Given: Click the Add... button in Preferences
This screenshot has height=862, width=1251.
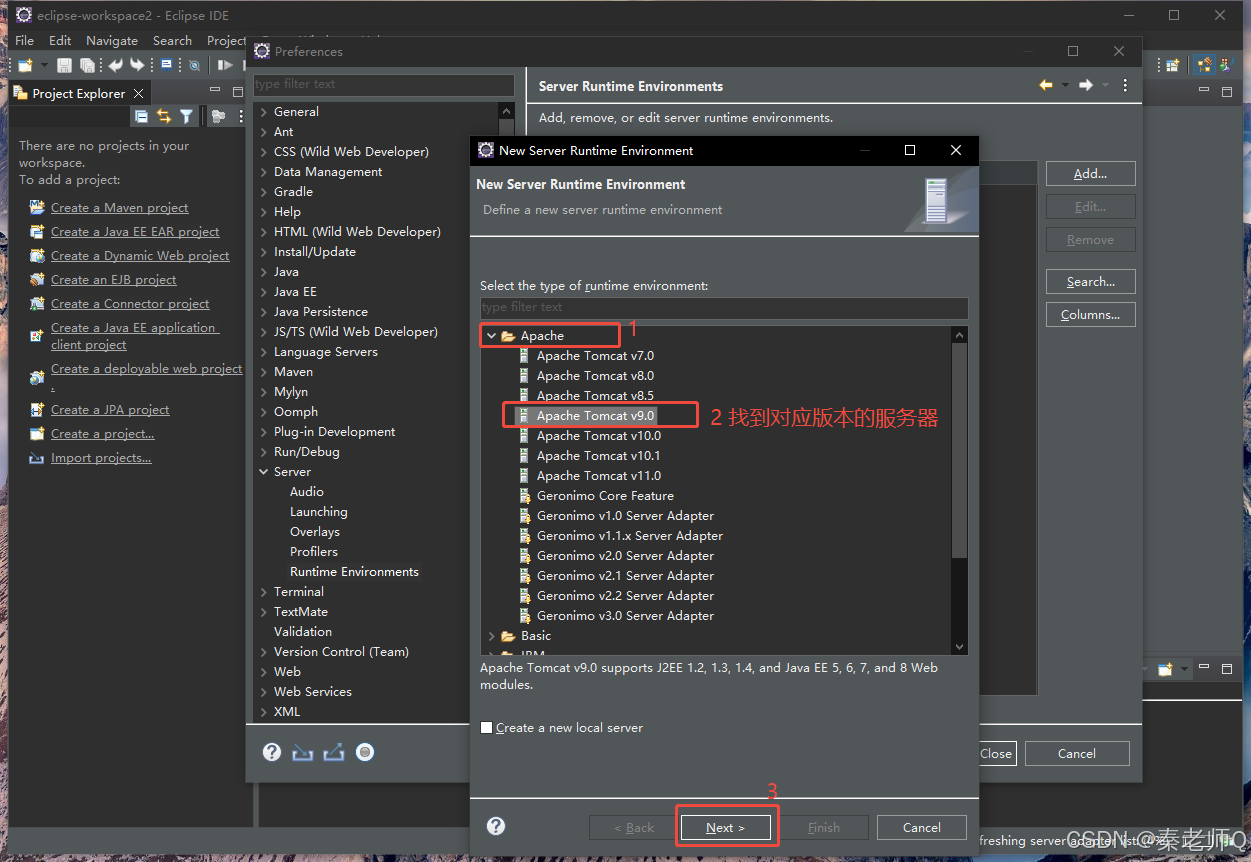Looking at the screenshot, I should pyautogui.click(x=1090, y=173).
